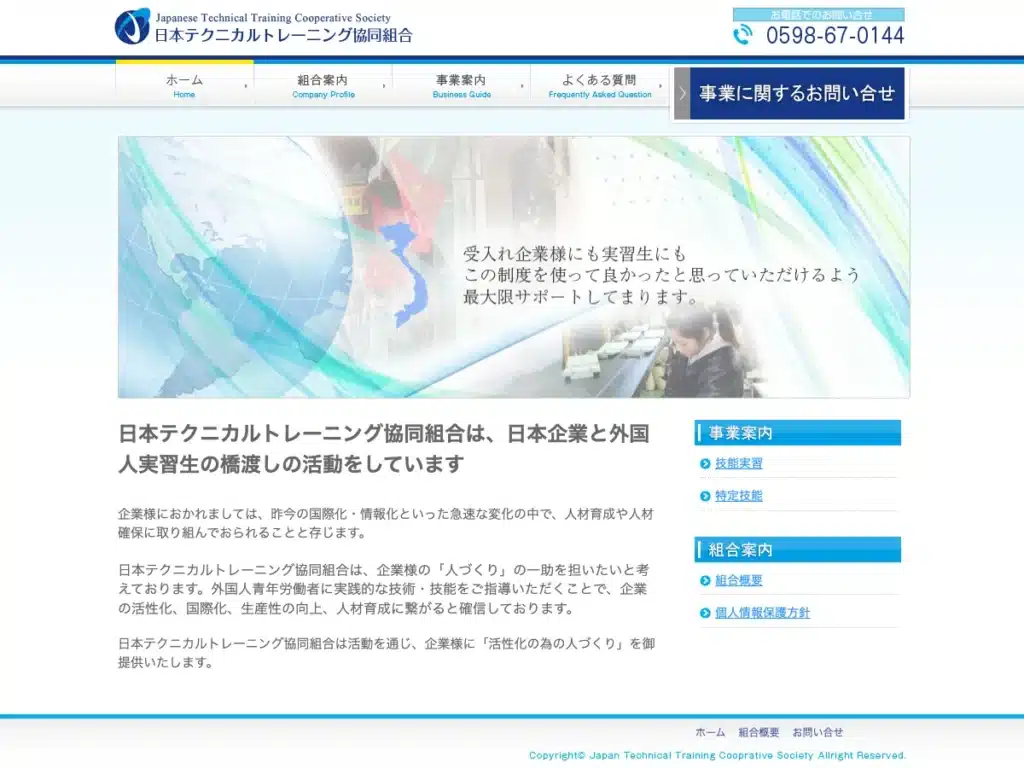Click the phone number 0598-67-0144
The width and height of the screenshot is (1024, 768).
[835, 35]
